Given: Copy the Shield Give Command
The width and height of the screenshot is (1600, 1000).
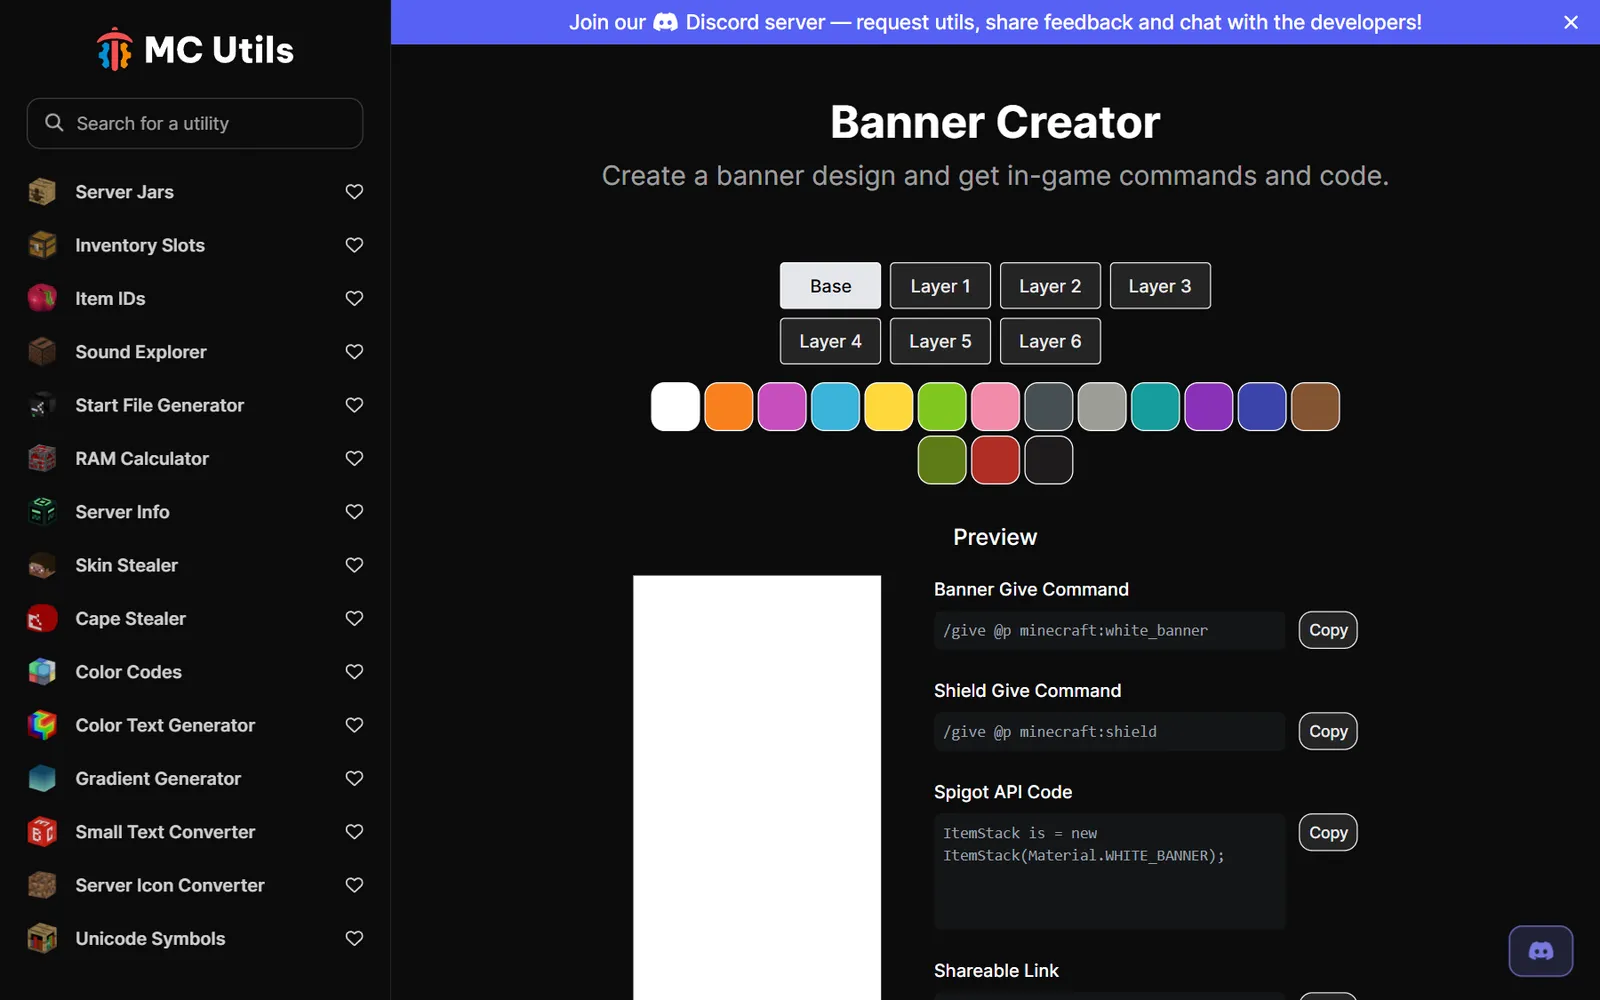Looking at the screenshot, I should (1328, 731).
